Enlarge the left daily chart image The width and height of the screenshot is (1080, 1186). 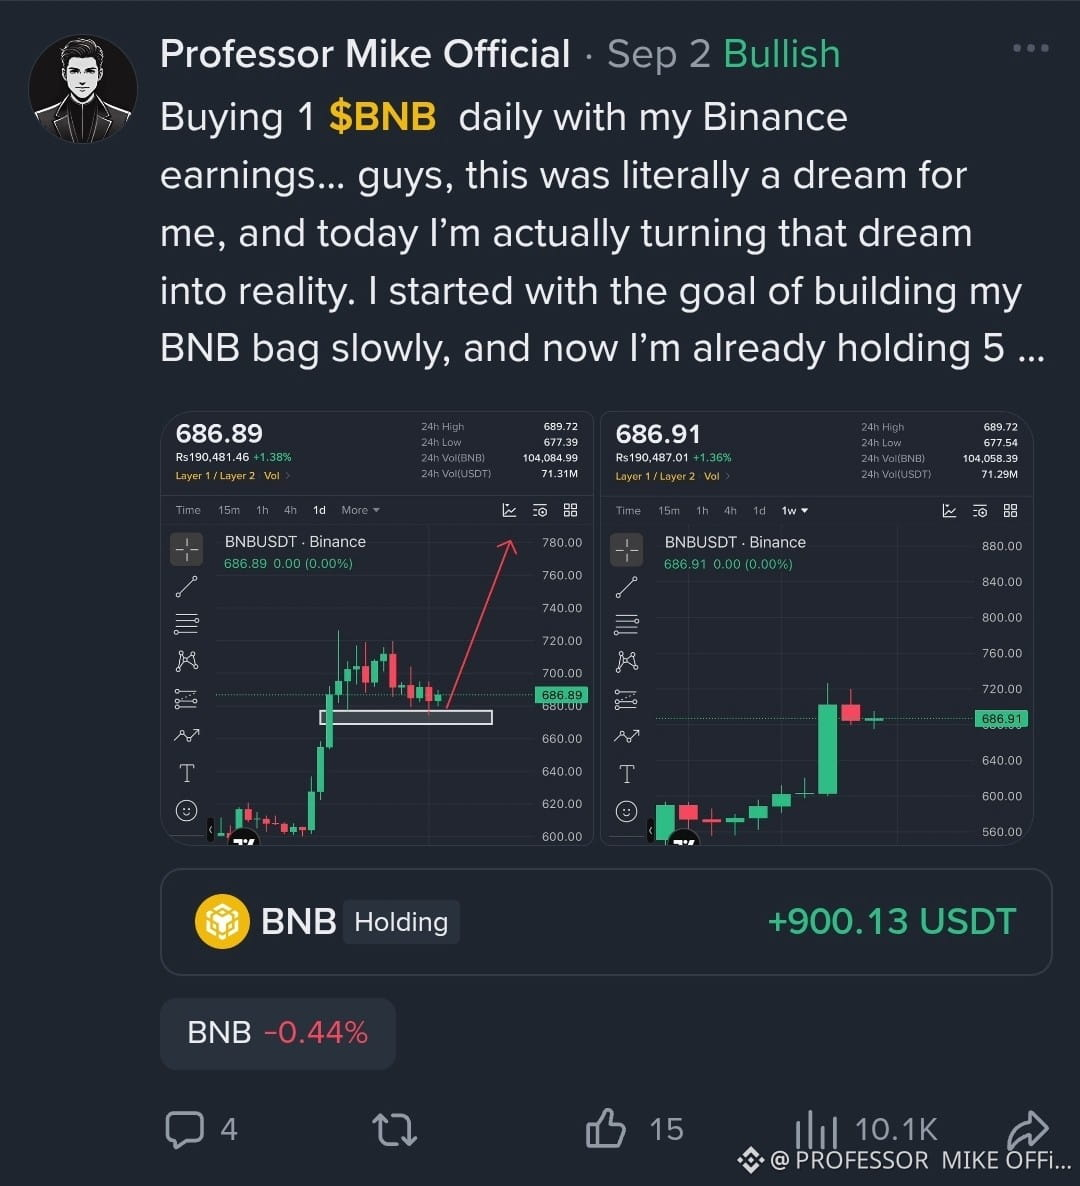click(x=377, y=628)
